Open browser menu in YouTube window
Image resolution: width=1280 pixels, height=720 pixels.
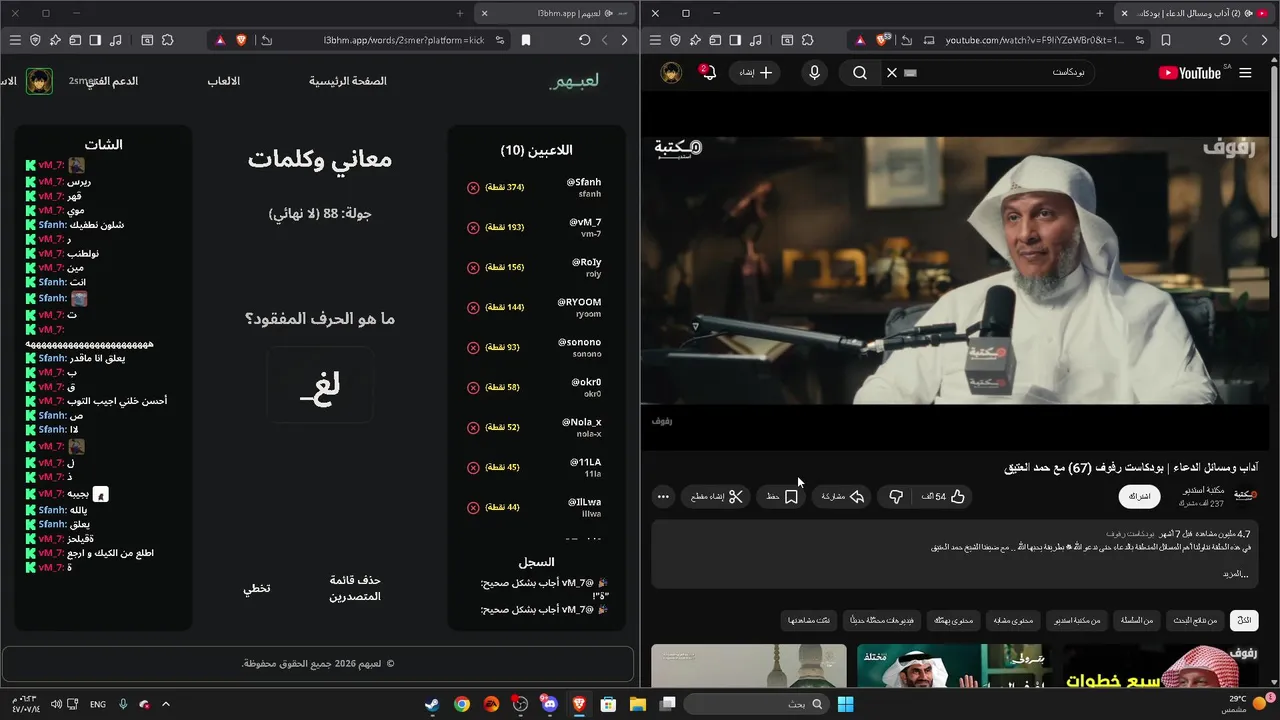point(655,40)
